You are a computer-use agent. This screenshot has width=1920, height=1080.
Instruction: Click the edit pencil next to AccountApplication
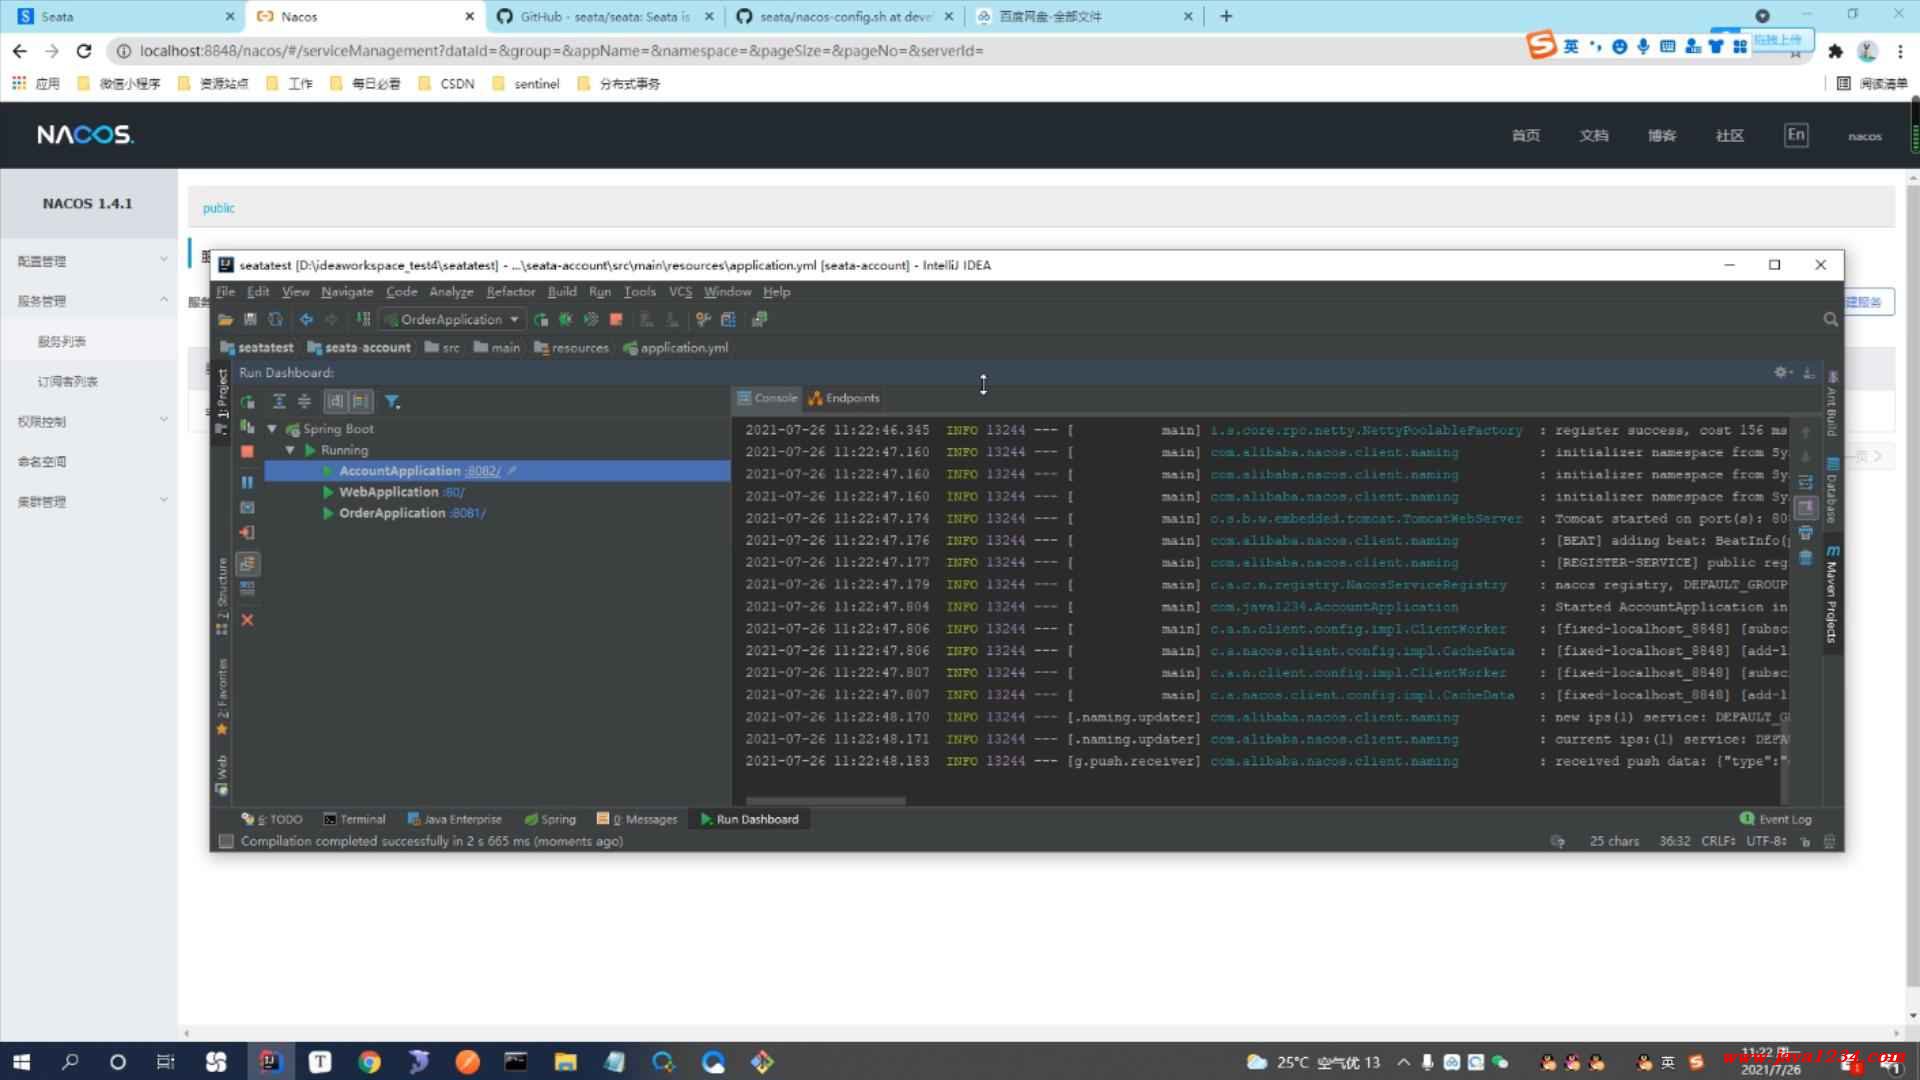(x=512, y=470)
